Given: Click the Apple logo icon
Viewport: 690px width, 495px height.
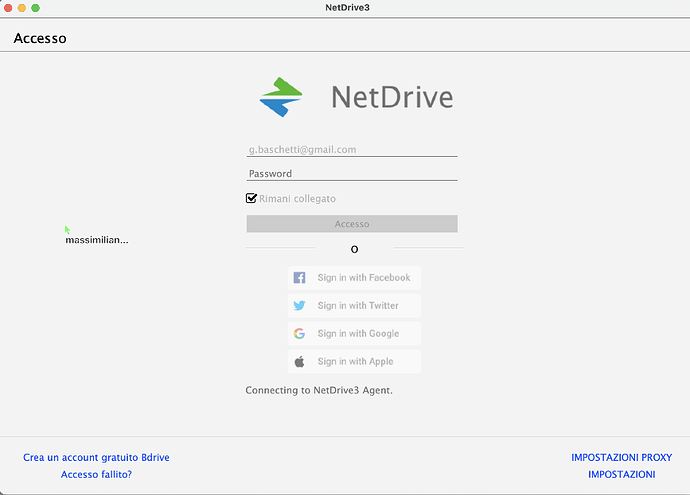Looking at the screenshot, I should [299, 362].
